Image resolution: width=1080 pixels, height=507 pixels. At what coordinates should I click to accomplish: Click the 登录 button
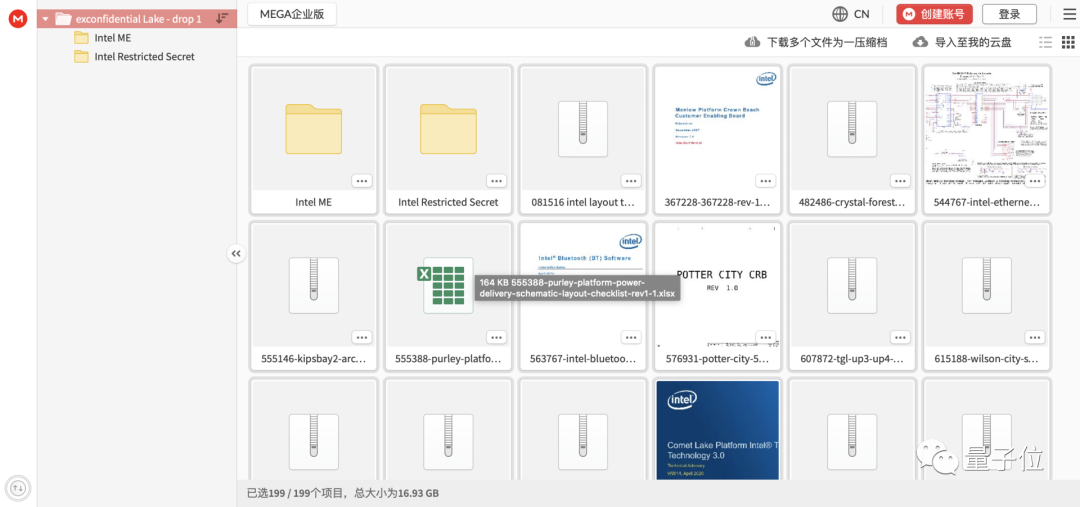[x=1009, y=14]
